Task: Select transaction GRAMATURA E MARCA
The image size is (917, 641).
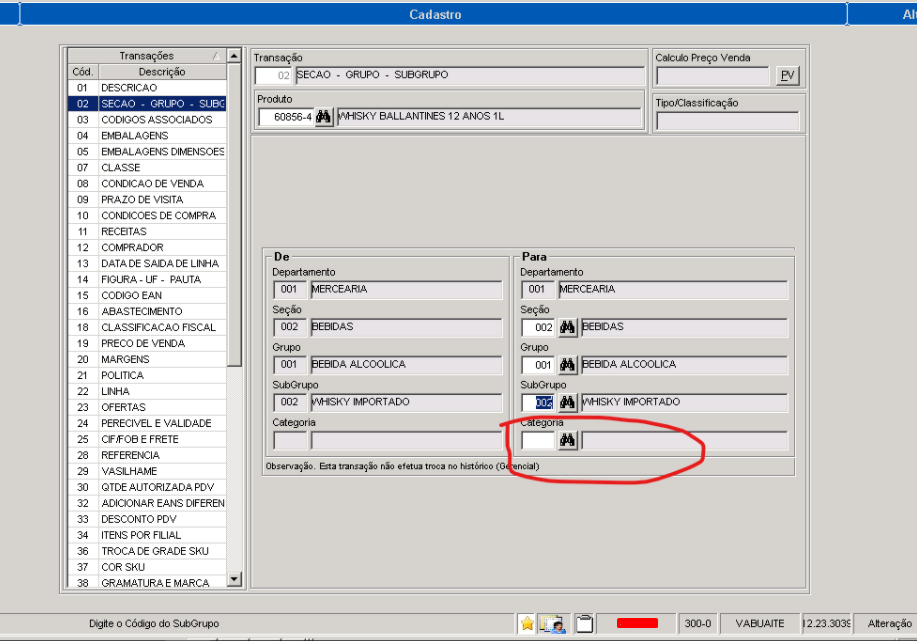Action: pyautogui.click(x=147, y=583)
